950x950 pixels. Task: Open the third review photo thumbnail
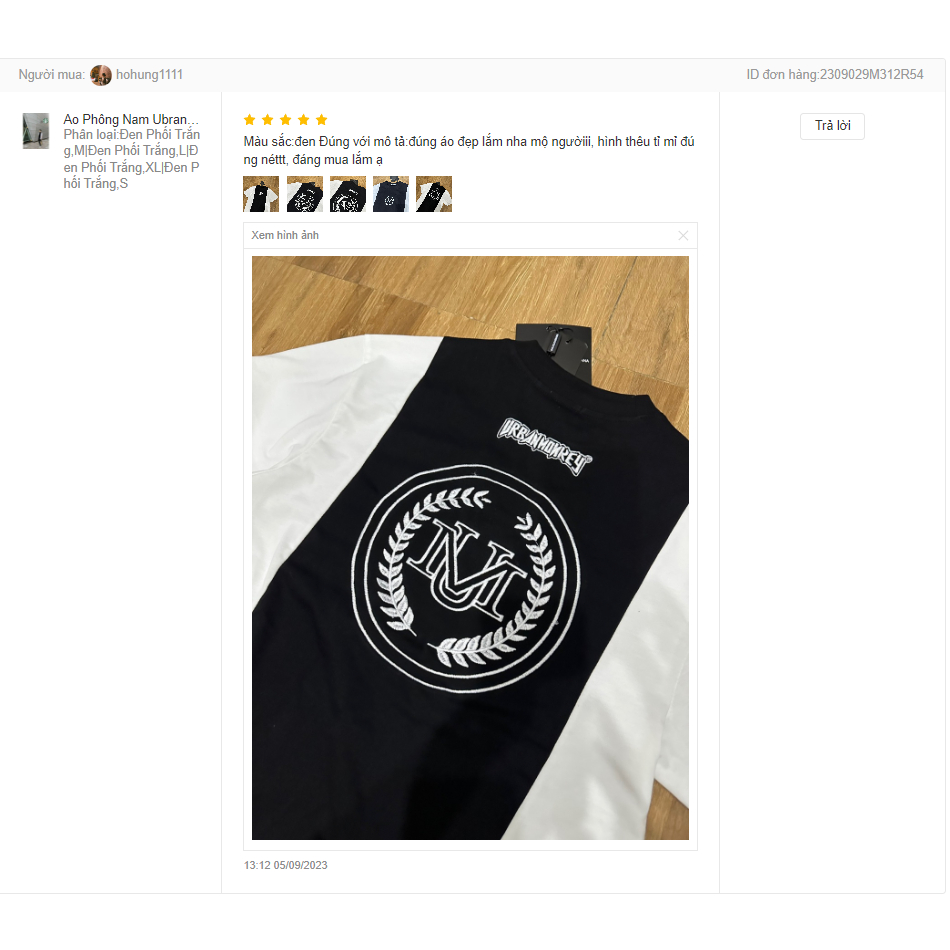pyautogui.click(x=348, y=194)
